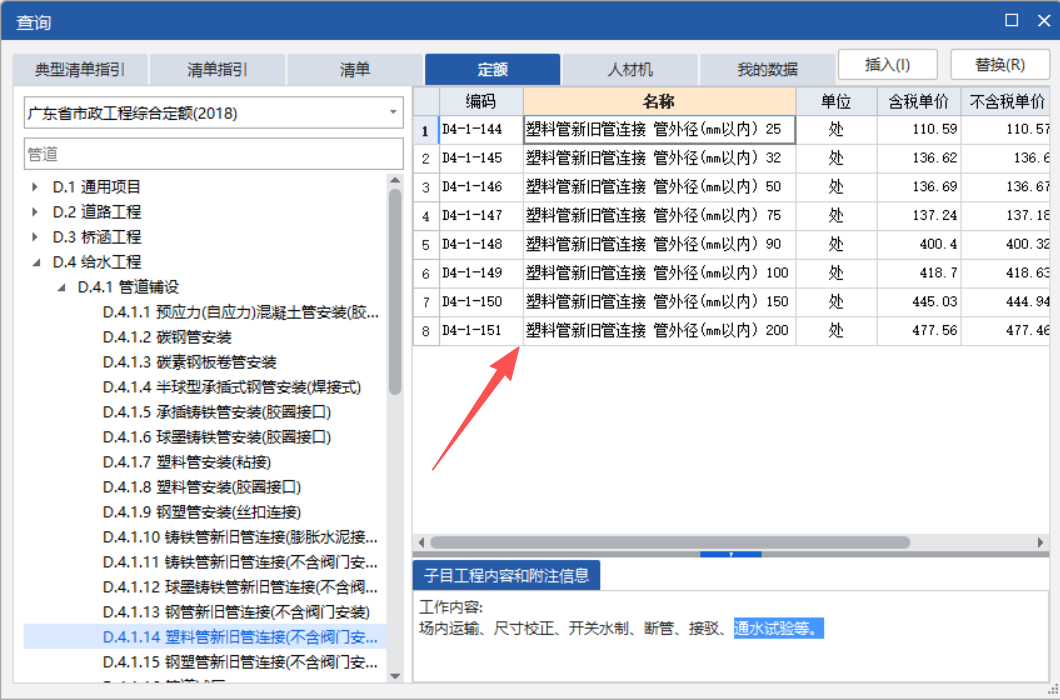This screenshot has width=1060, height=700.
Task: Click the splitter collapse handle above info panel
Action: [x=731, y=554]
